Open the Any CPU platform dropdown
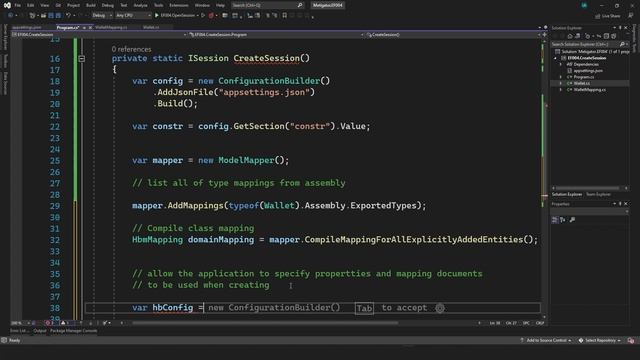The width and height of the screenshot is (640, 360). [x=133, y=16]
